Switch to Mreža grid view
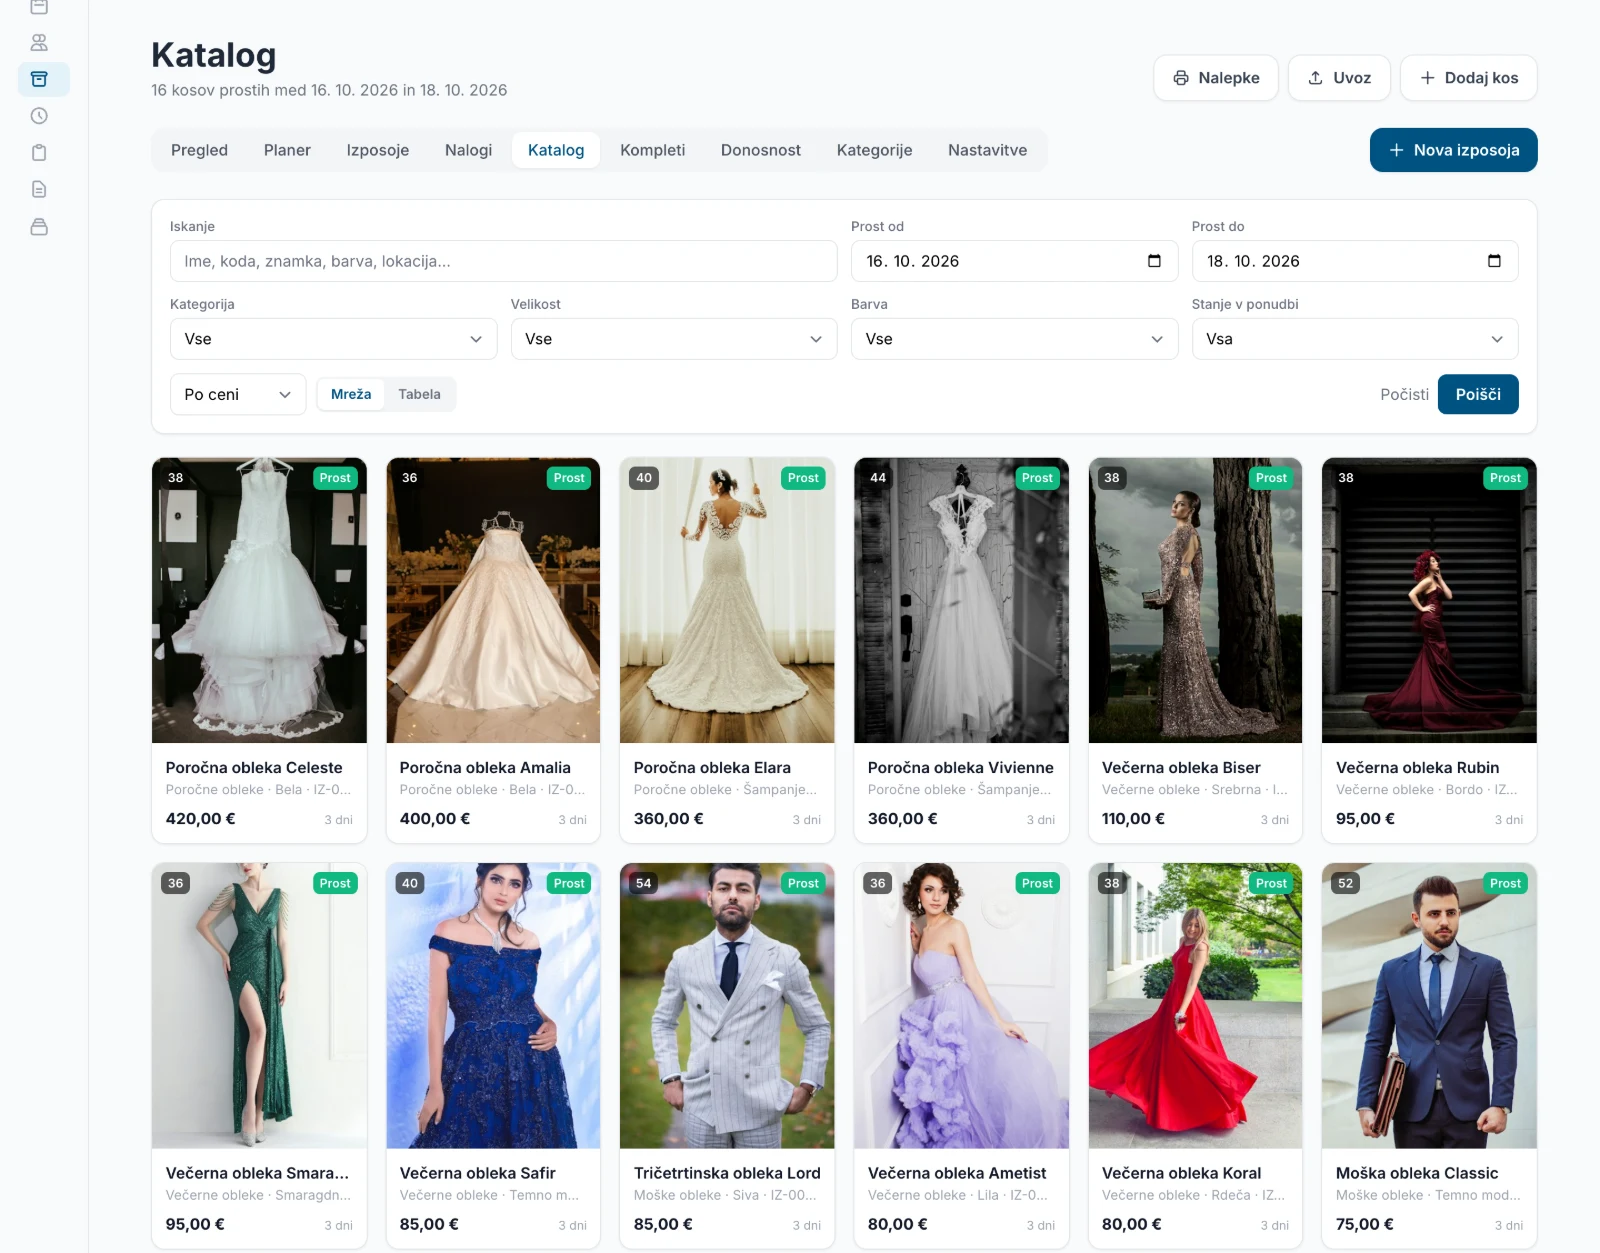1600x1253 pixels. [x=351, y=394]
